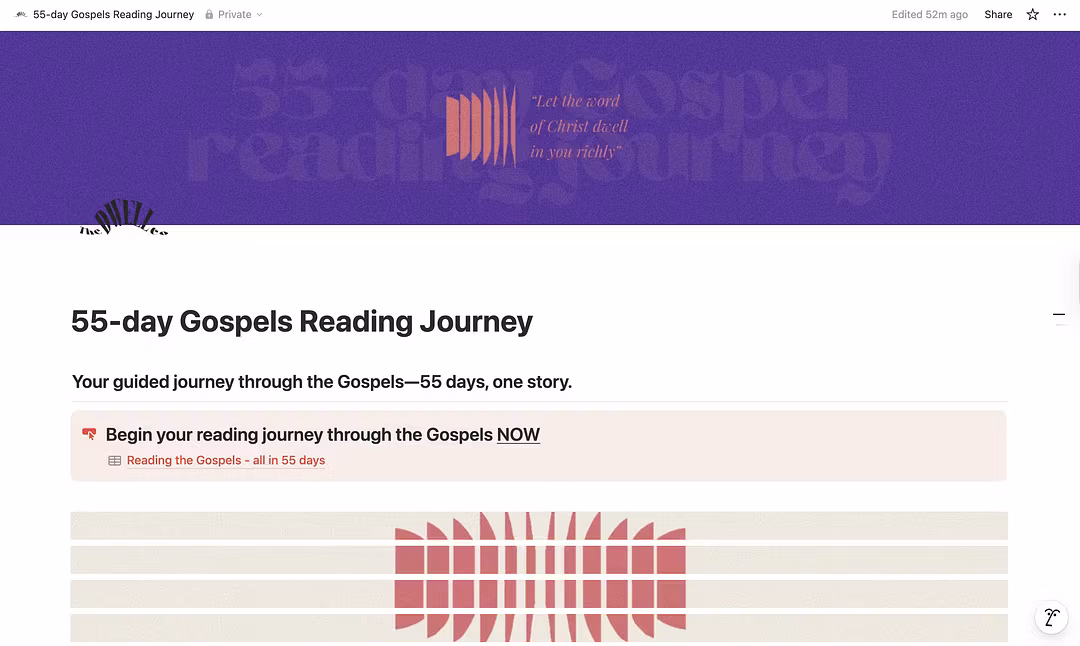Click the lock icon next to Private
Screen dimensions: 1080x646
tap(209, 15)
